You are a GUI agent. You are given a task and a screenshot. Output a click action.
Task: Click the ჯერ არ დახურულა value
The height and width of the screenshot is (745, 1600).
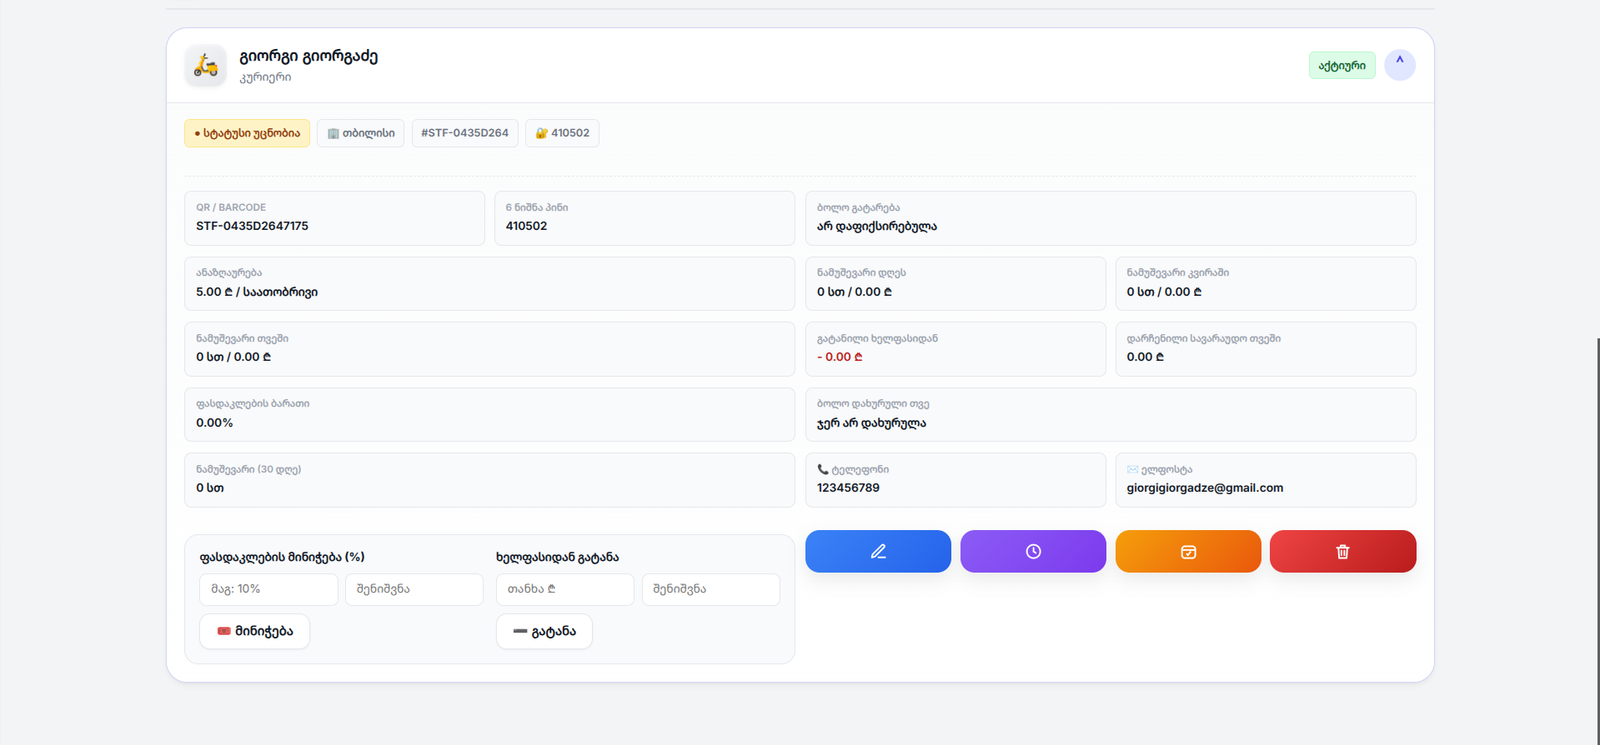point(872,423)
